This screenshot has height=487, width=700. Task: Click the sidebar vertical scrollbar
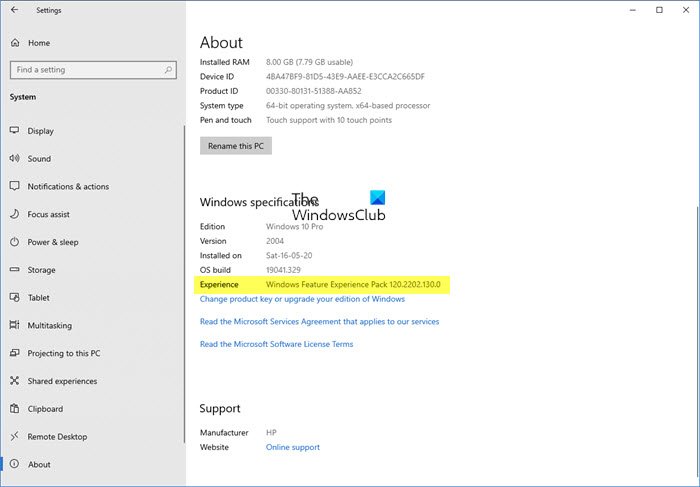pyautogui.click(x=184, y=283)
